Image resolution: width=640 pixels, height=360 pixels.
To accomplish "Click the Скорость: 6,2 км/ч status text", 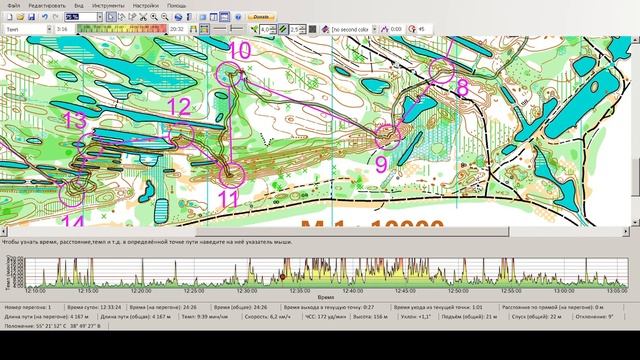I will [268, 316].
